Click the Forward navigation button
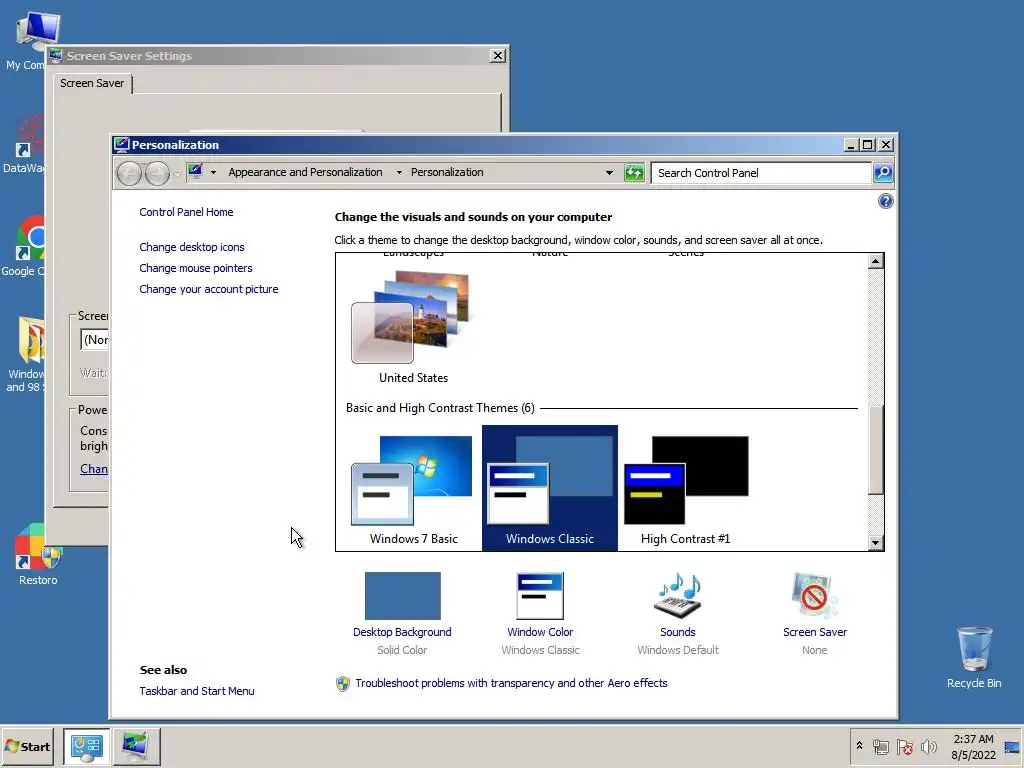The height and width of the screenshot is (768, 1024). [x=157, y=173]
